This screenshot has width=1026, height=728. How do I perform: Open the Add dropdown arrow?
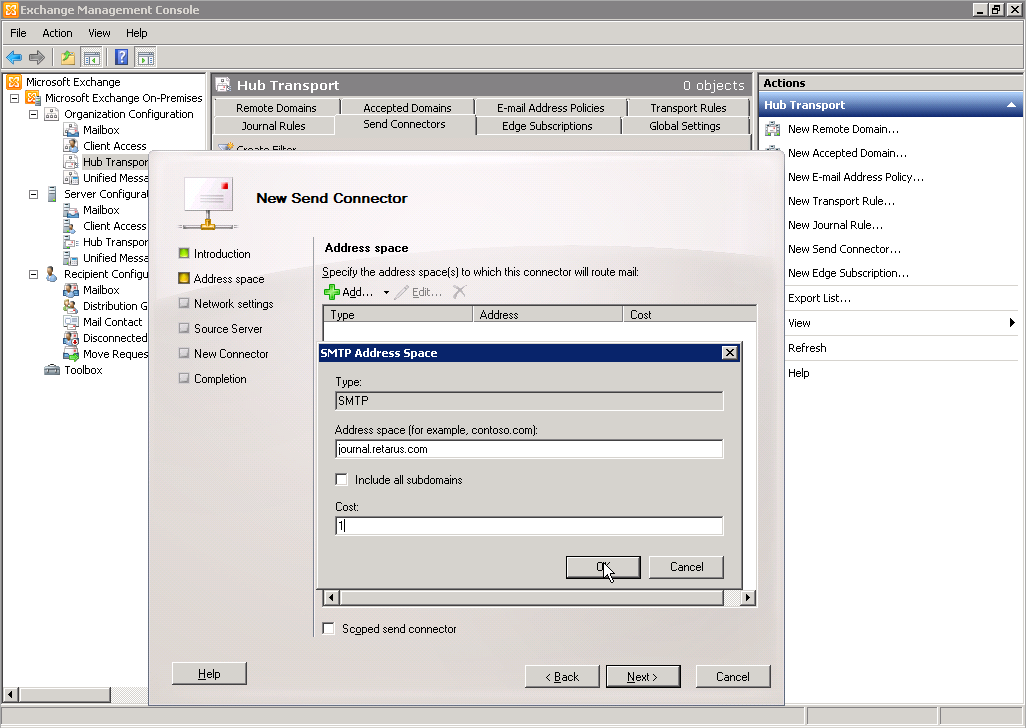click(386, 293)
